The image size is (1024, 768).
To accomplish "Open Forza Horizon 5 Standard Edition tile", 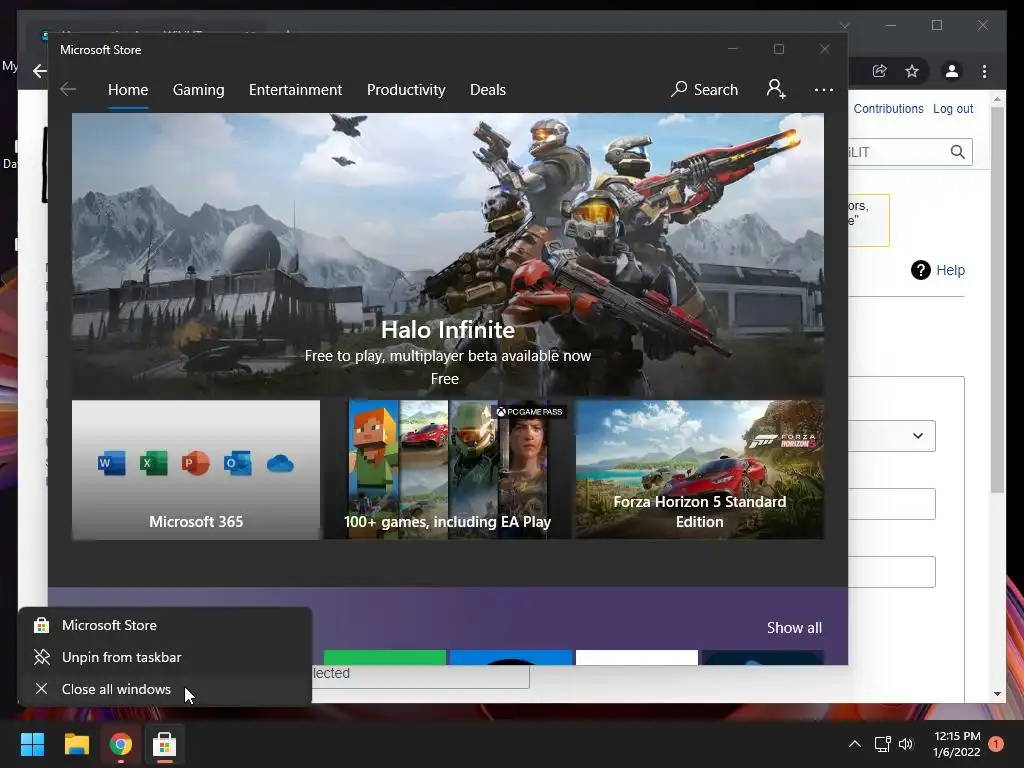I will point(699,470).
